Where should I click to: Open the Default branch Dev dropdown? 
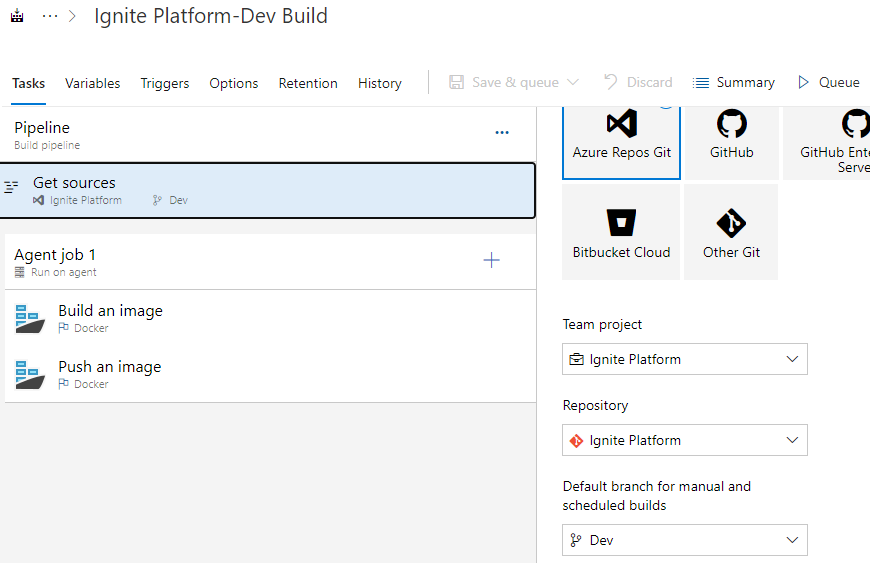click(685, 540)
